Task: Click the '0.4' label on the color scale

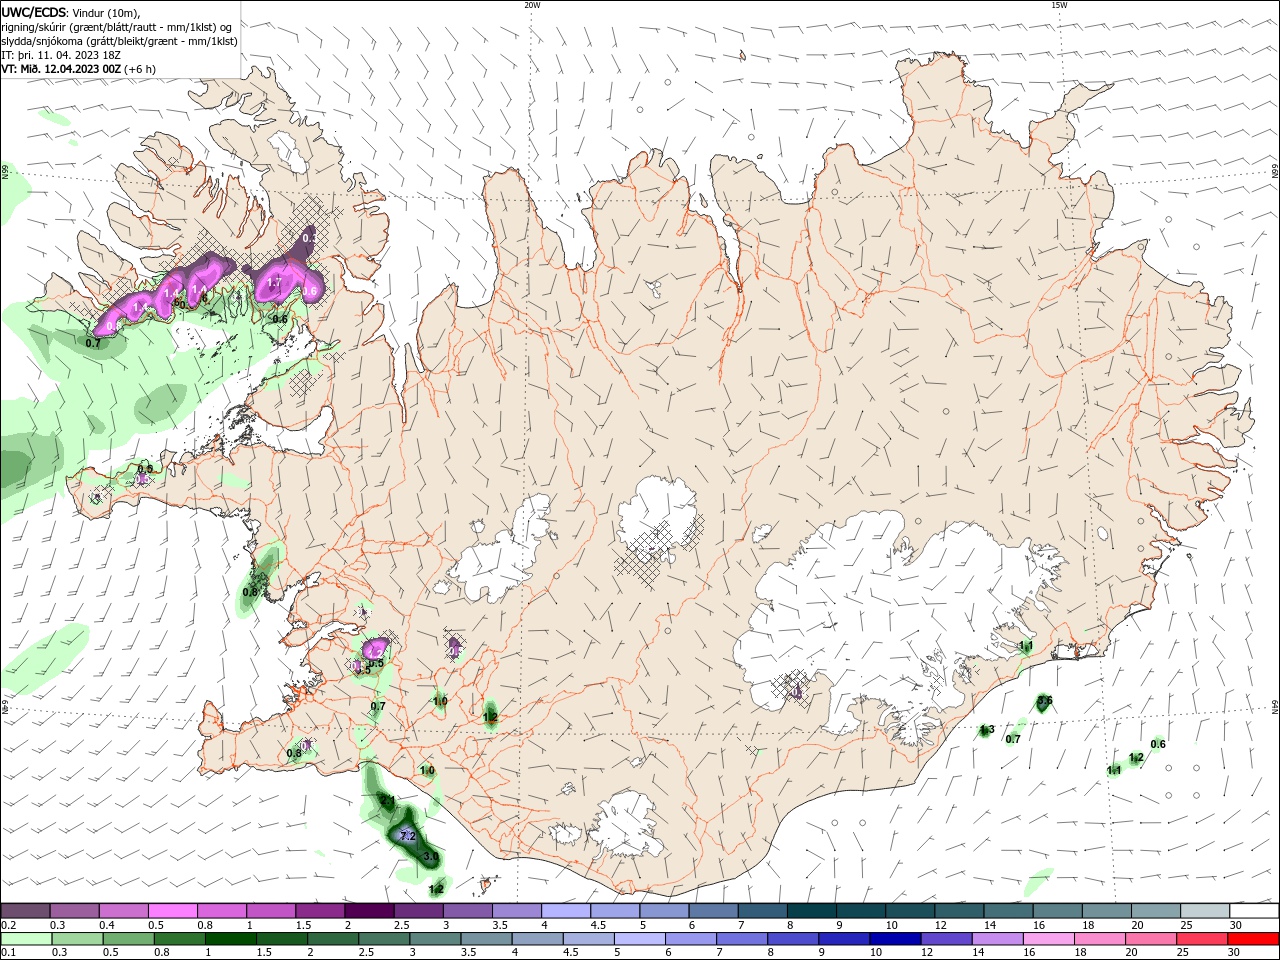Action: click(x=107, y=925)
